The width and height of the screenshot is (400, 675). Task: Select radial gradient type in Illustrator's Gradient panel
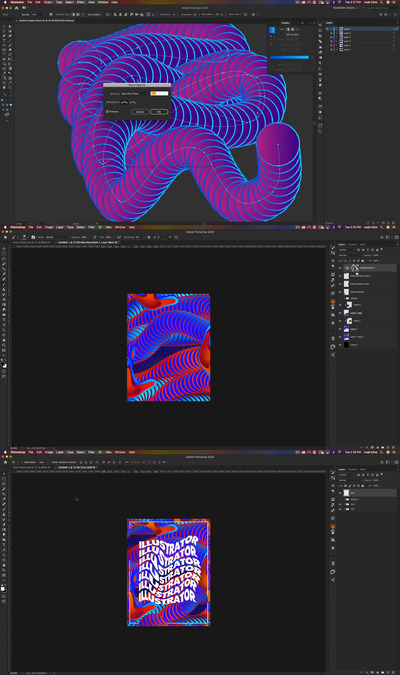tap(292, 29)
